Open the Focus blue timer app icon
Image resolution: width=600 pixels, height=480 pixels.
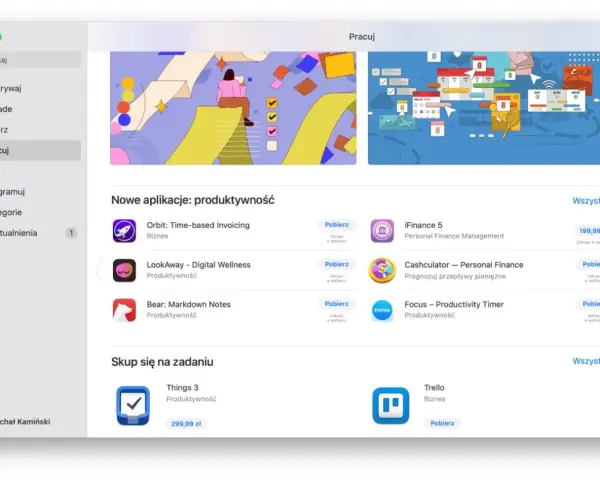(x=382, y=310)
